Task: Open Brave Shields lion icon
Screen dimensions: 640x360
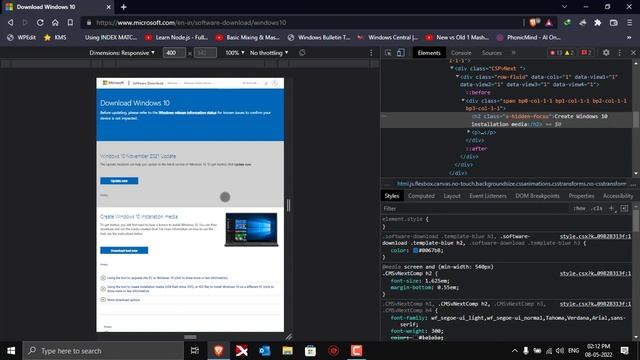Action: 534,23
